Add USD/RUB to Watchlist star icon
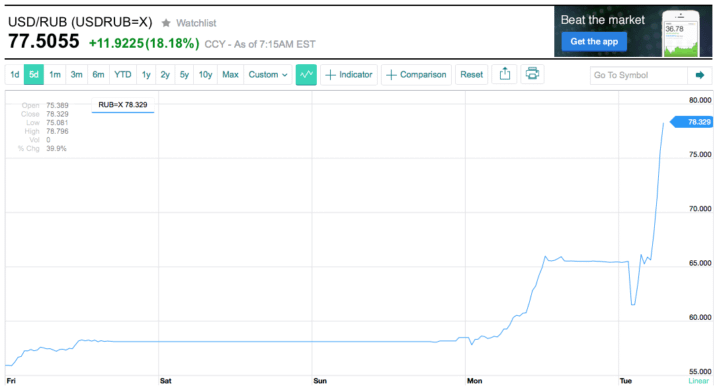Screen dimensions: 721x390 (x=166, y=23)
